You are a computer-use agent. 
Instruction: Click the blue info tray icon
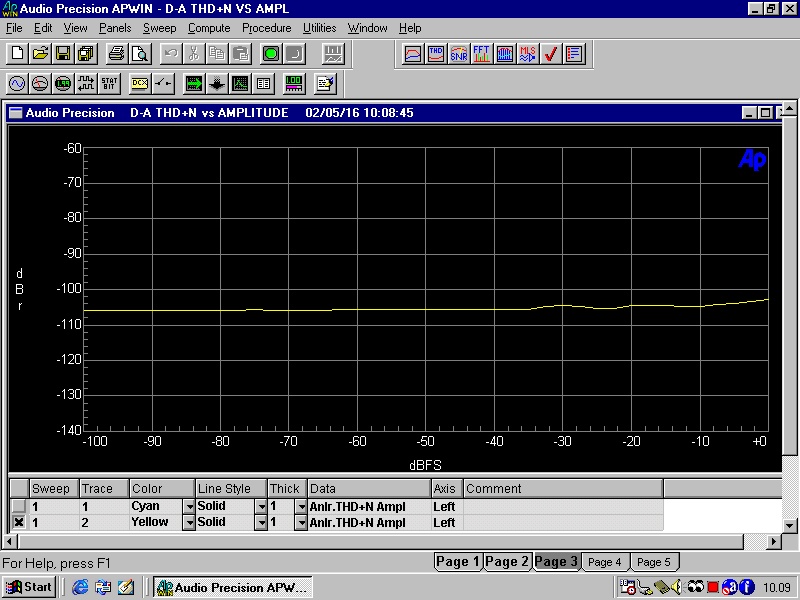click(x=746, y=587)
